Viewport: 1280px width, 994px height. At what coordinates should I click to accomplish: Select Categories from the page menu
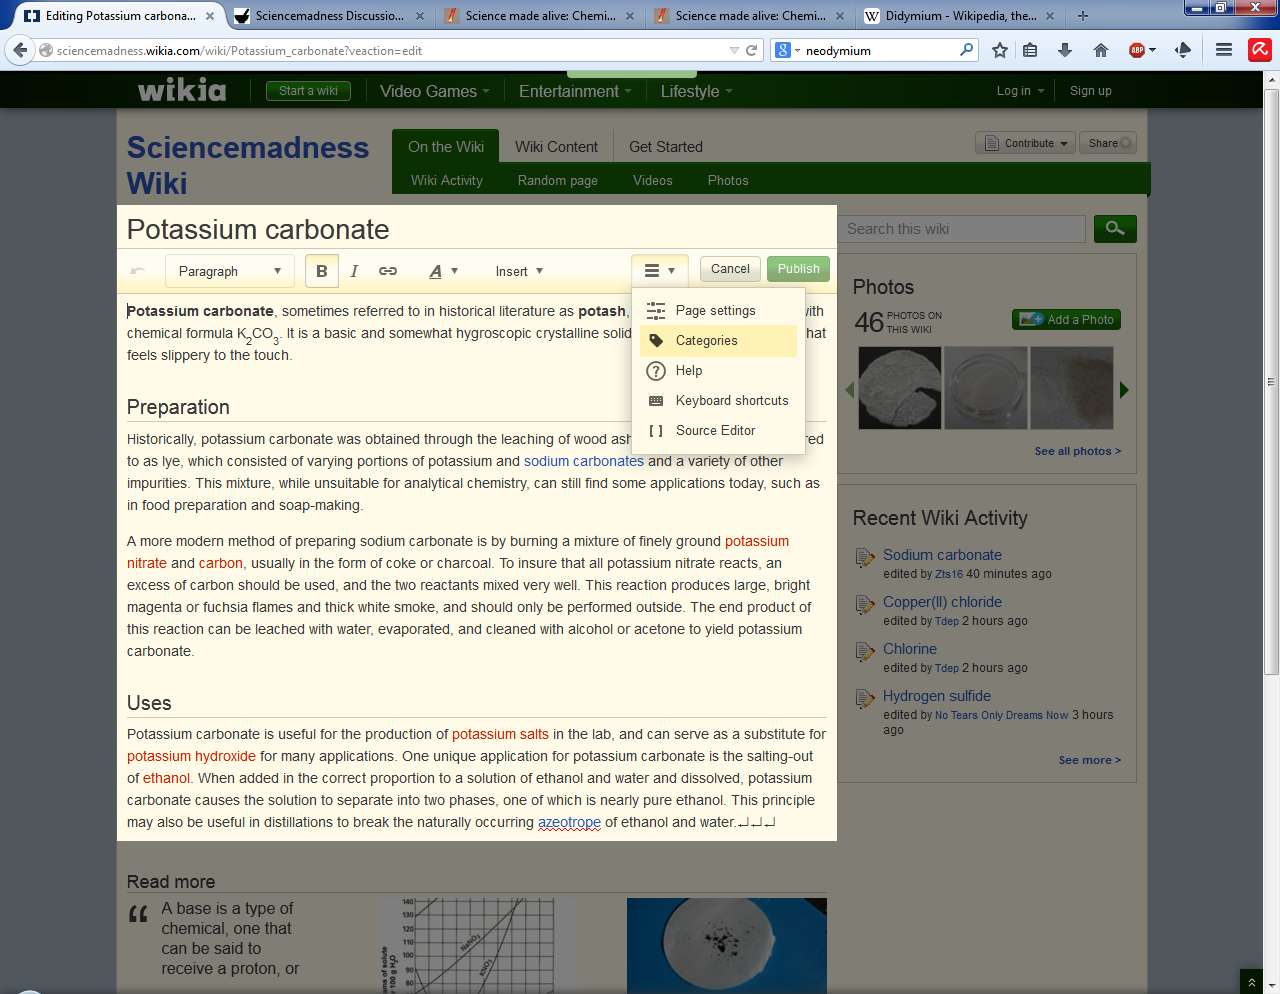(x=706, y=341)
